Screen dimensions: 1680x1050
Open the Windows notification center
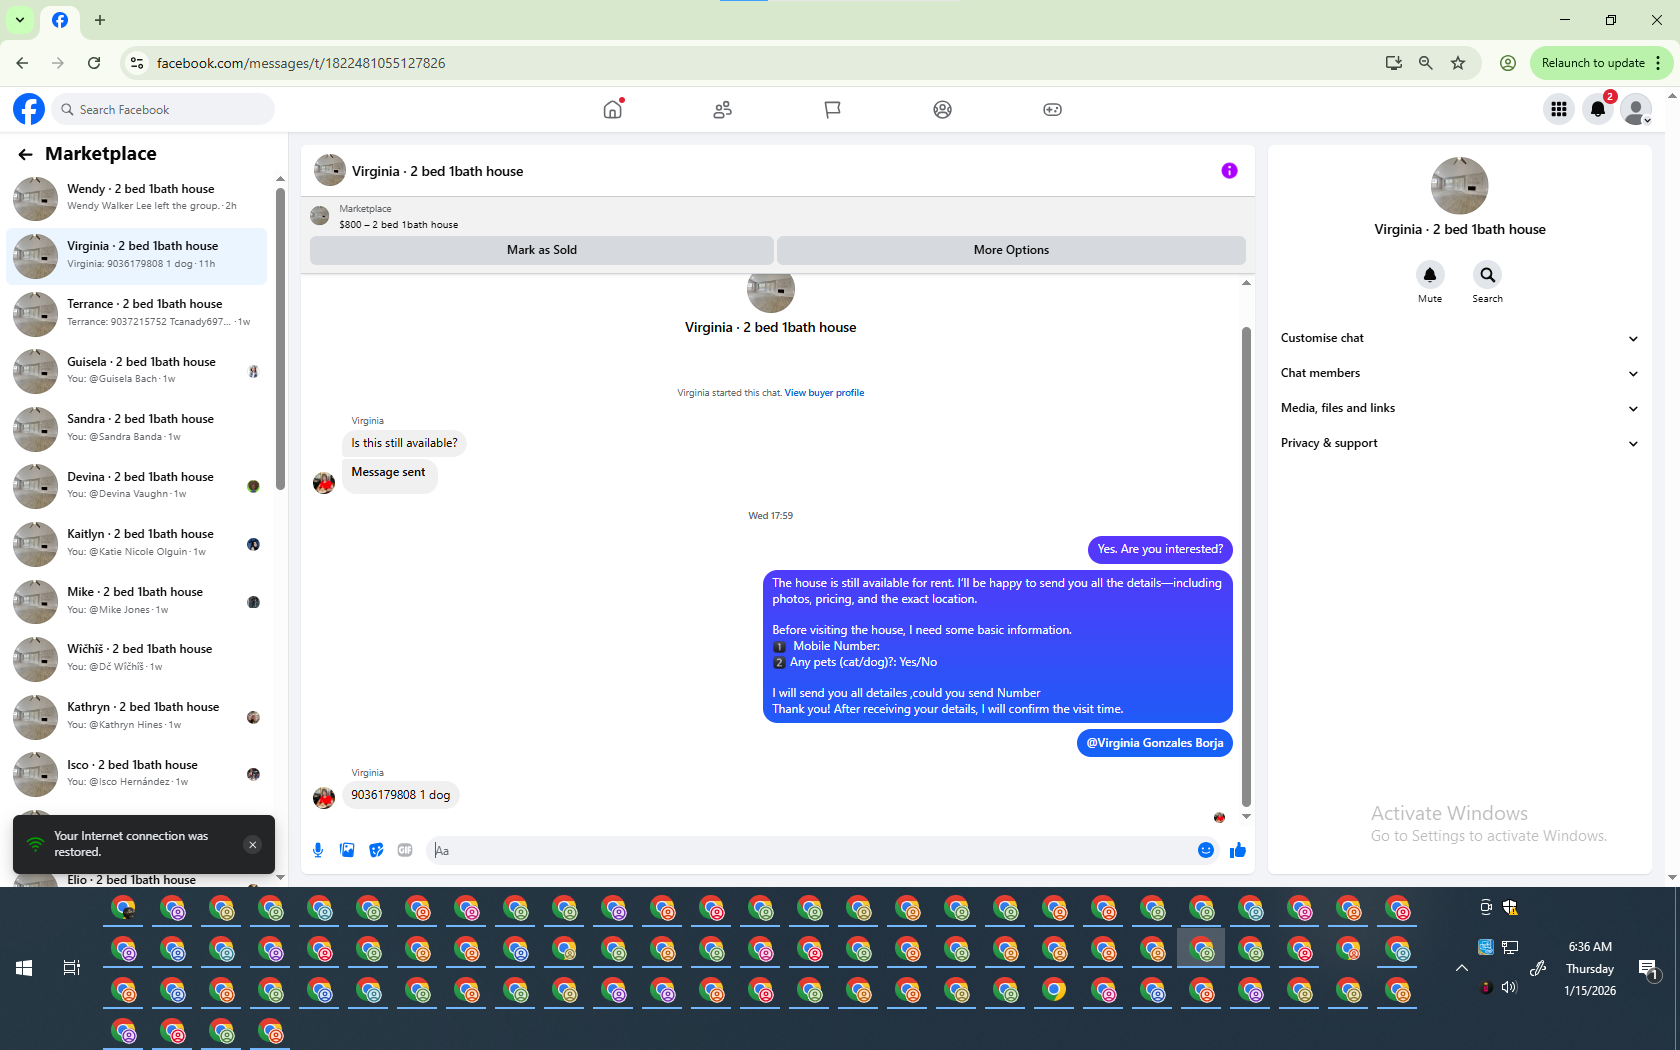tap(1648, 968)
